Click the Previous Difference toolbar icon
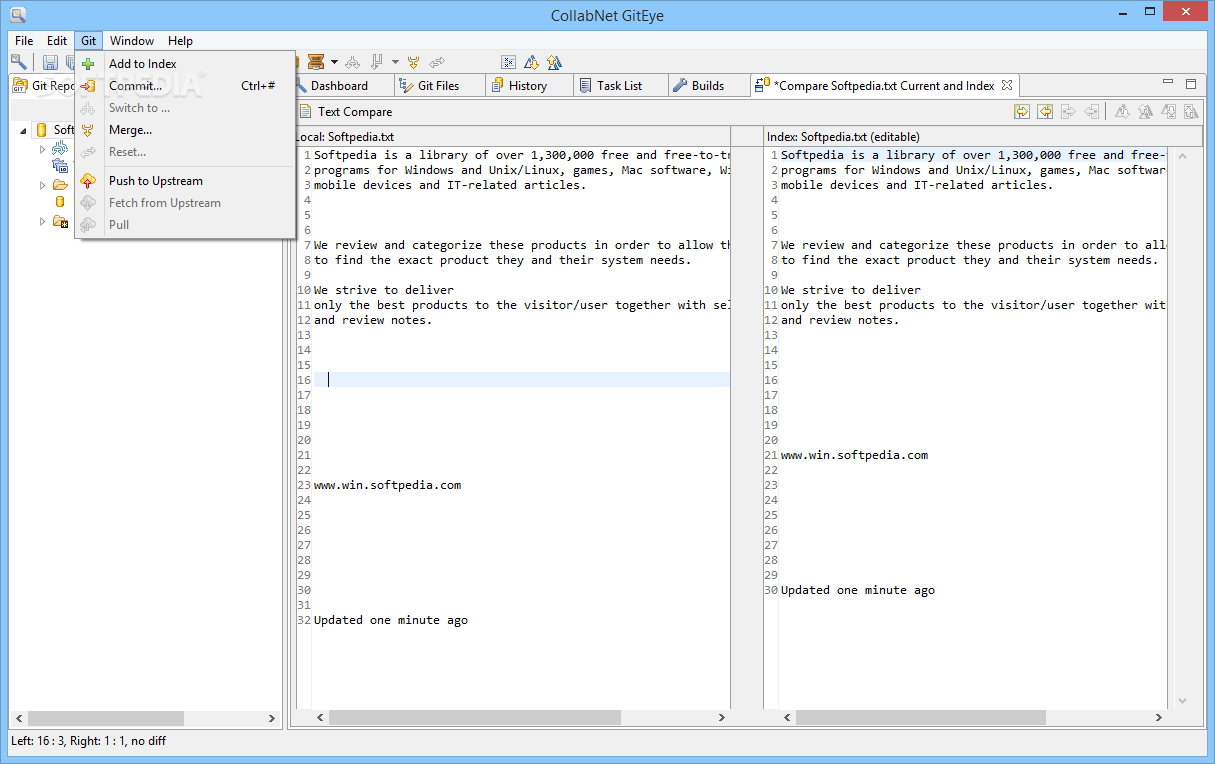The width and height of the screenshot is (1215, 764). click(x=554, y=62)
